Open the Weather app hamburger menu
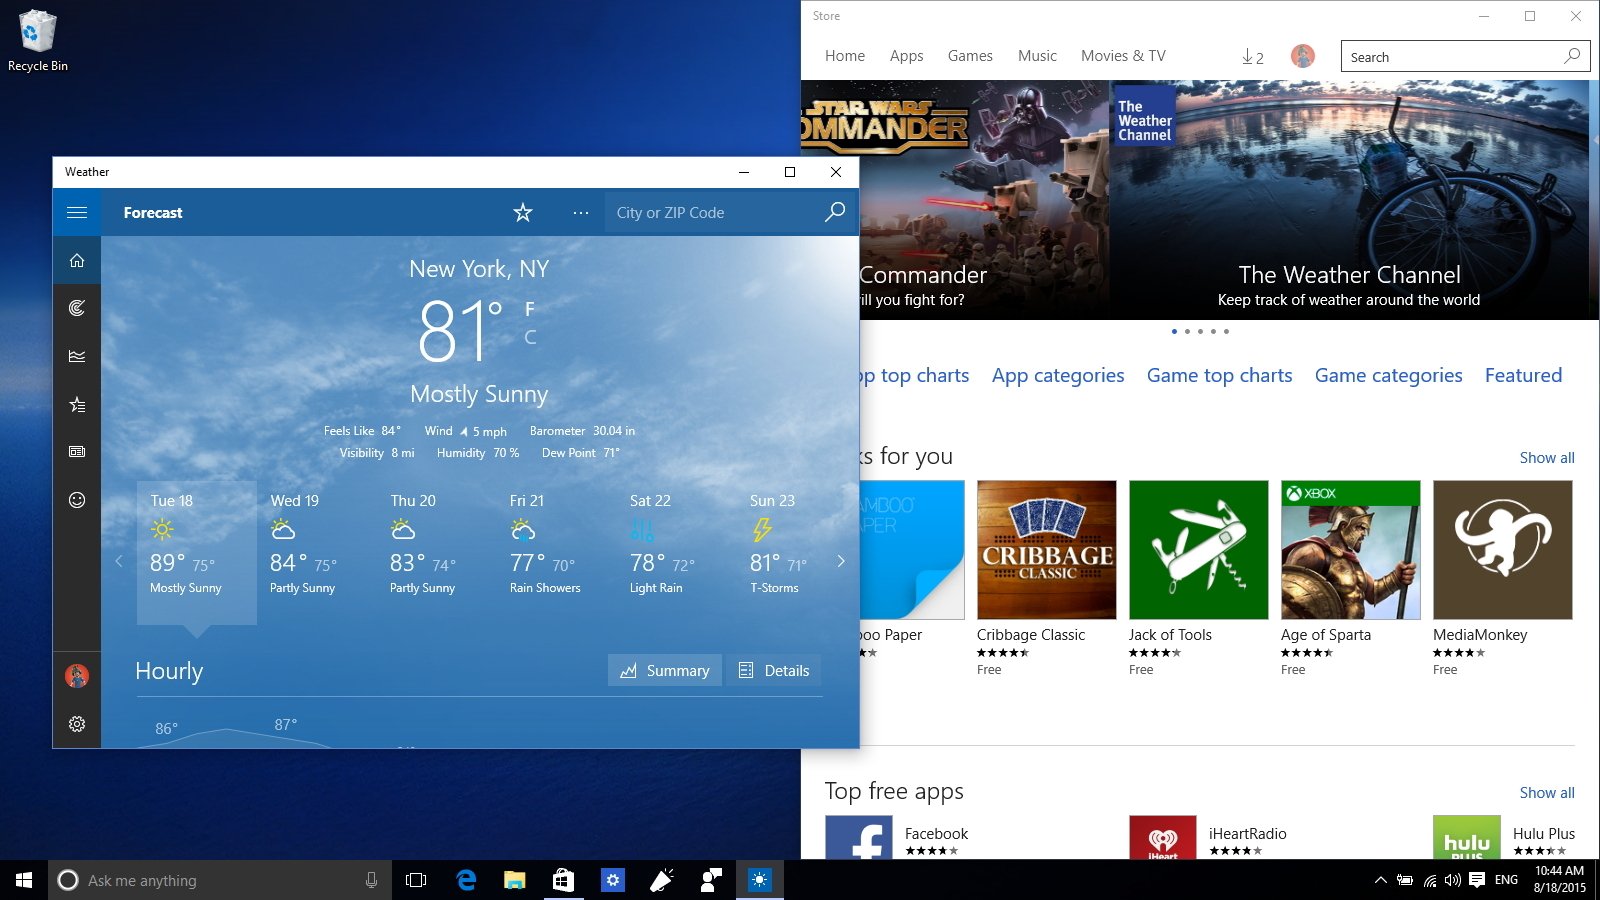 pos(77,212)
